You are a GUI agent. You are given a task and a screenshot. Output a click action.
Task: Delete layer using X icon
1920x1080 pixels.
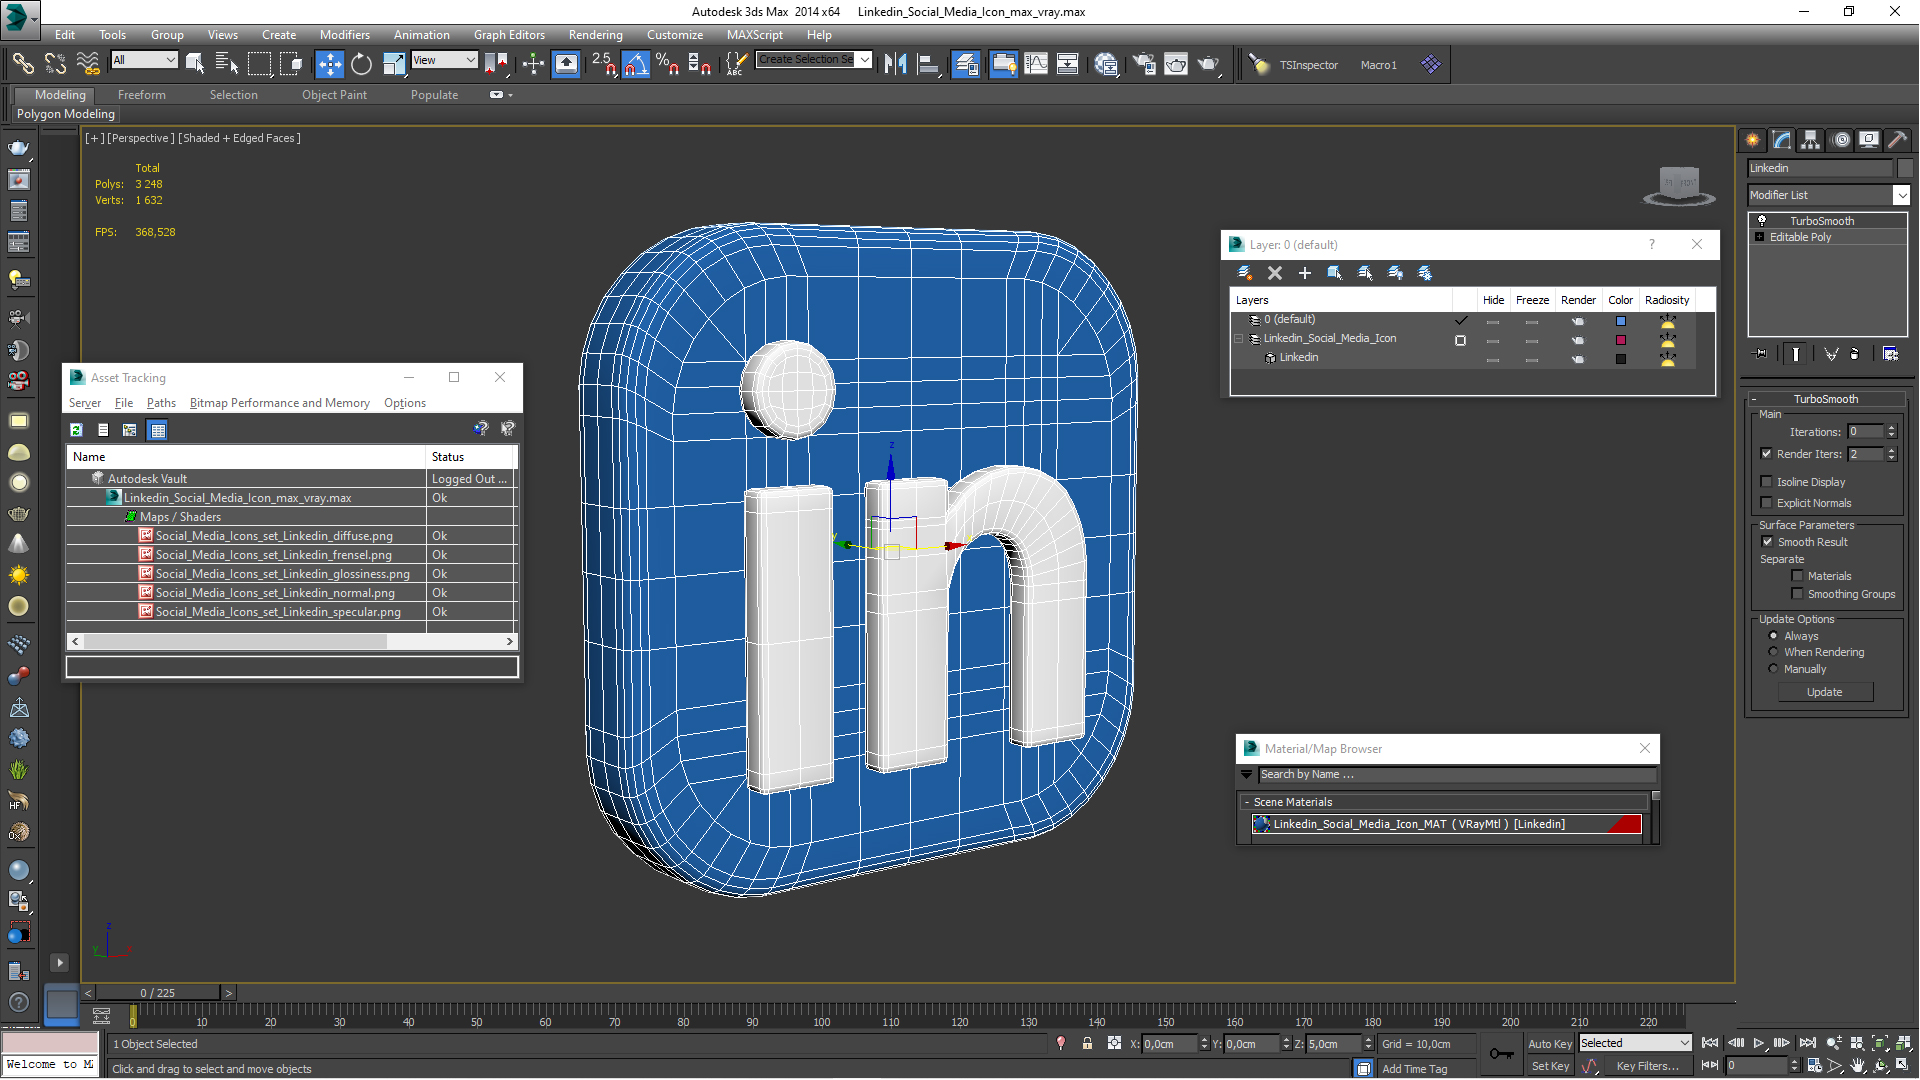point(1275,273)
